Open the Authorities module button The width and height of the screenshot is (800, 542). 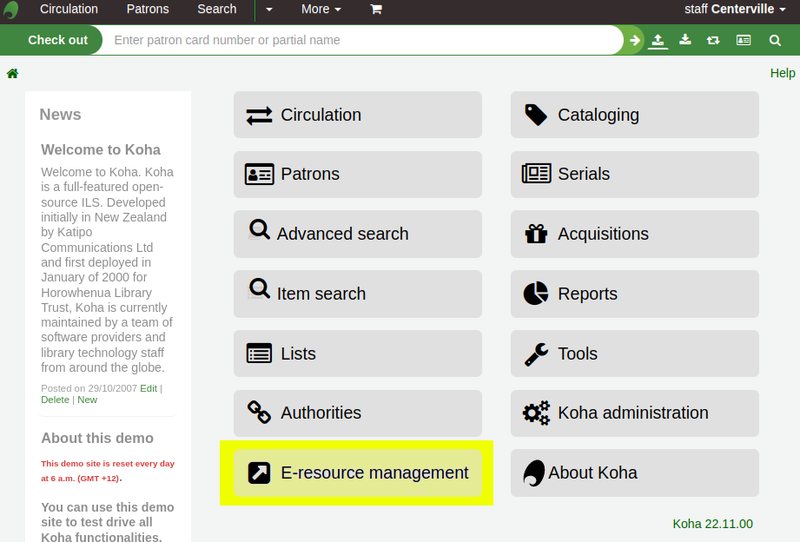click(358, 413)
